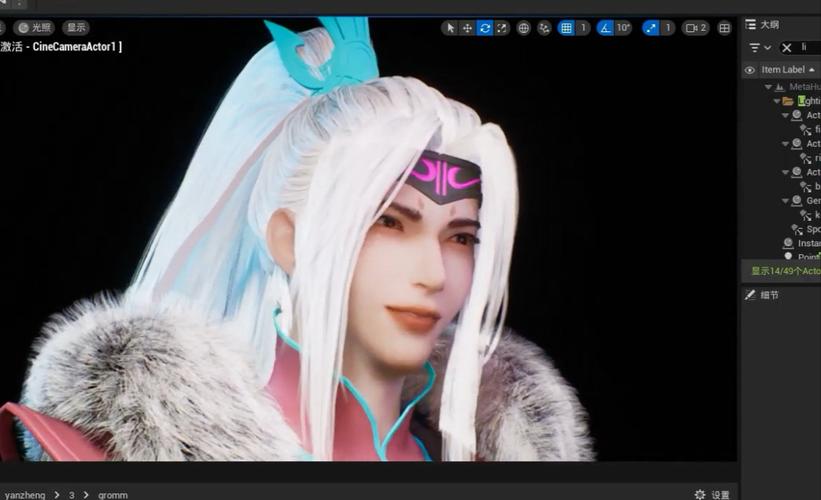Open surface snapping options icon
Image resolution: width=821 pixels, height=500 pixels.
click(545, 28)
